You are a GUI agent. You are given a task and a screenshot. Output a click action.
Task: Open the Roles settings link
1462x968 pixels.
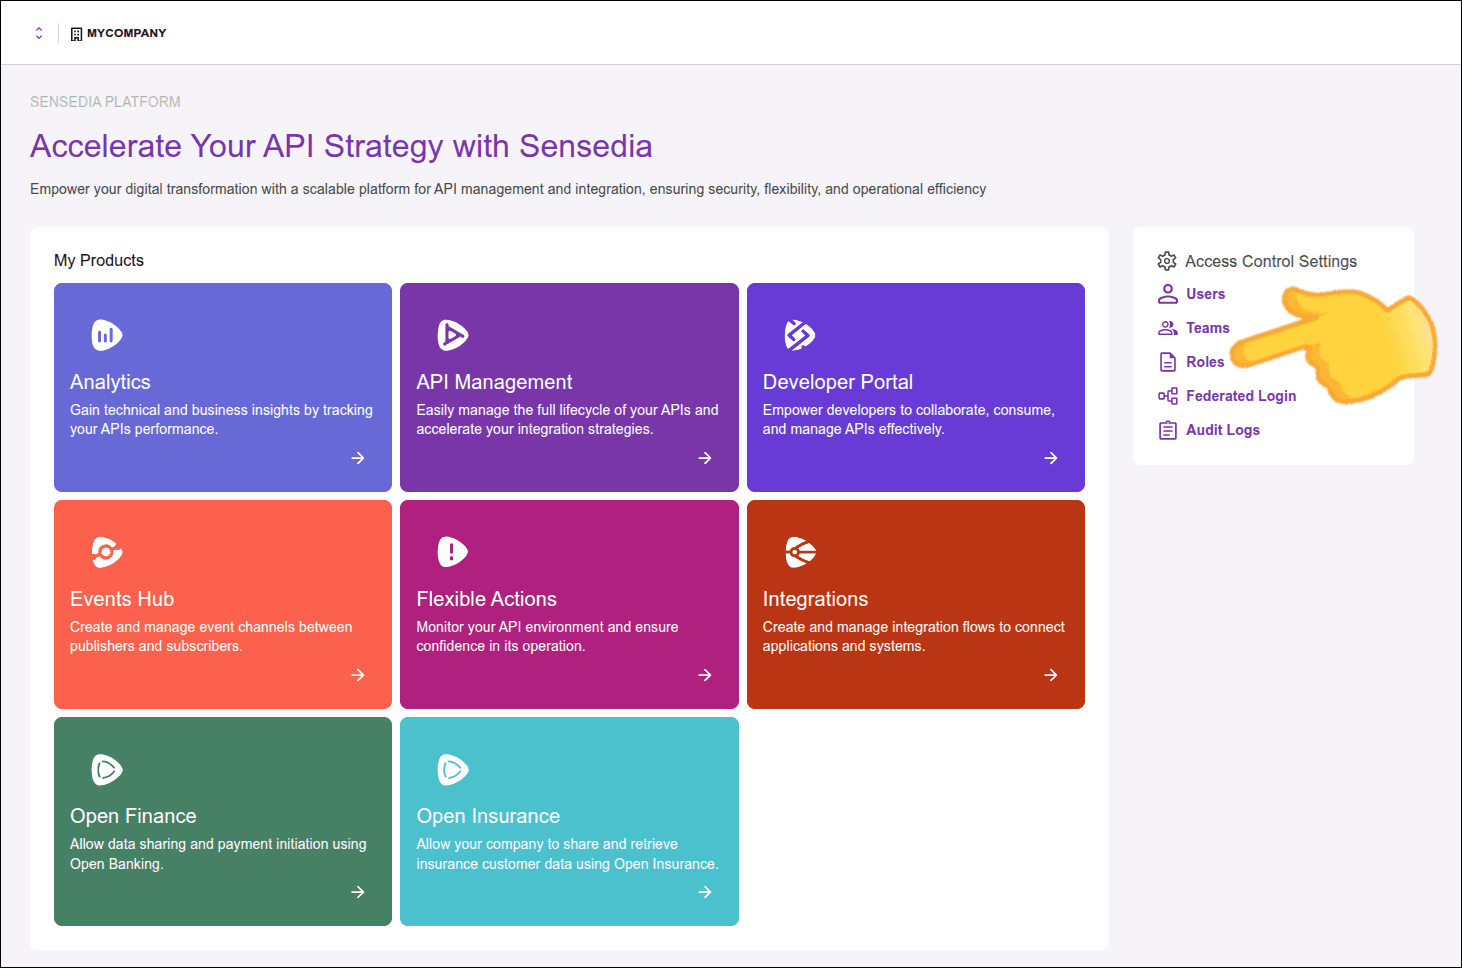pyautogui.click(x=1204, y=362)
